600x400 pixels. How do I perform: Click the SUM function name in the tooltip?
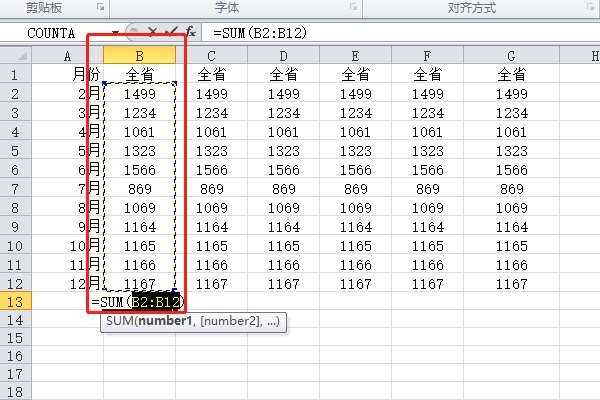point(119,321)
